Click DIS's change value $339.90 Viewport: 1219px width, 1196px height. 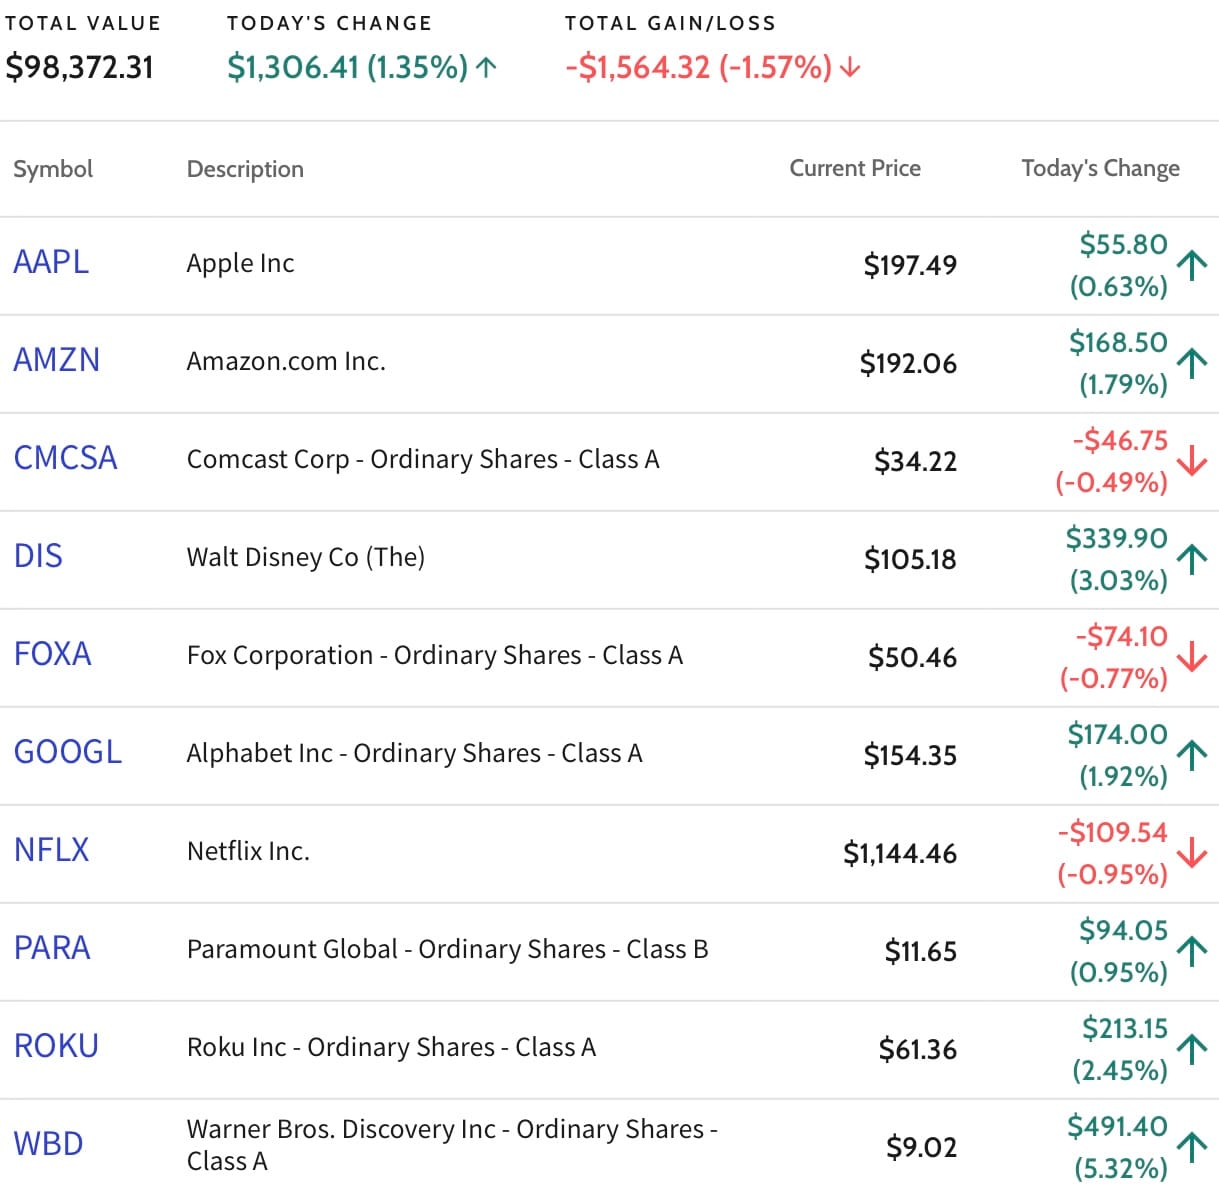coord(1116,538)
